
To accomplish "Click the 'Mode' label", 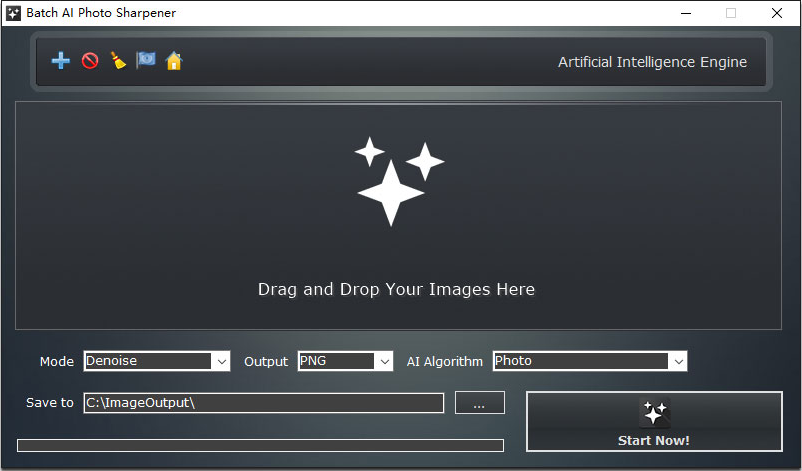I will [57, 362].
